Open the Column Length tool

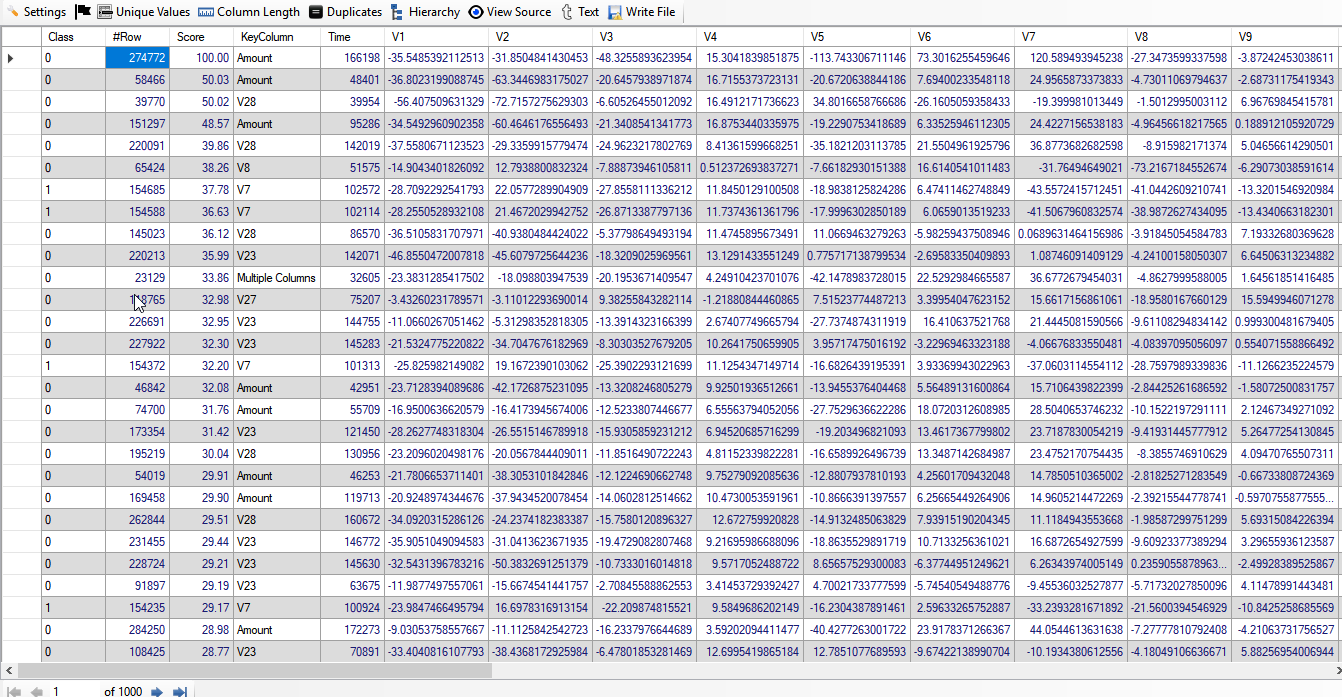click(249, 12)
